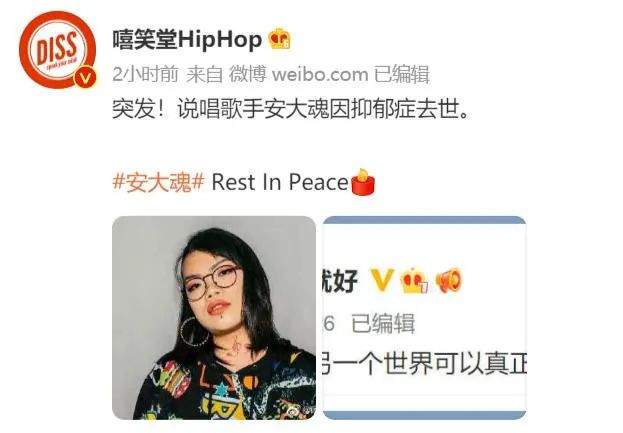Screen dimensions: 623x433
Task: Click the 2小时前 post timestamp
Action: click(x=145, y=74)
